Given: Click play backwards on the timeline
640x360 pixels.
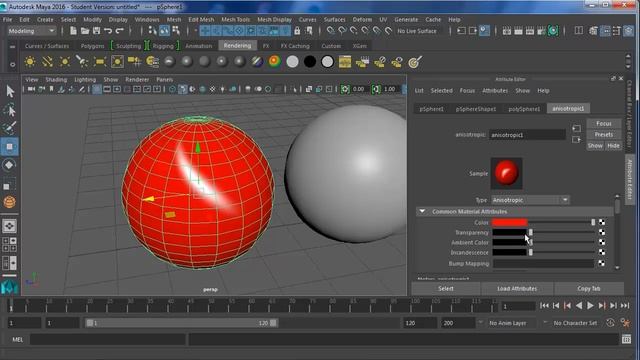Looking at the screenshot, I should (x=579, y=305).
